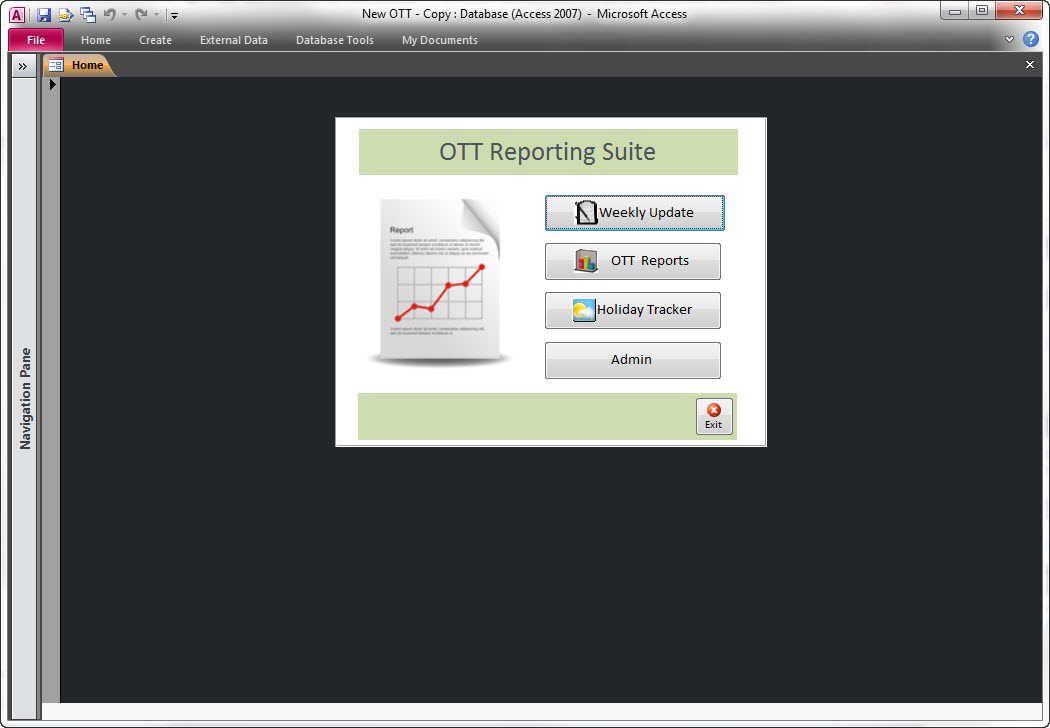The image size is (1050, 728).
Task: Open the Admin section
Action: (x=633, y=360)
